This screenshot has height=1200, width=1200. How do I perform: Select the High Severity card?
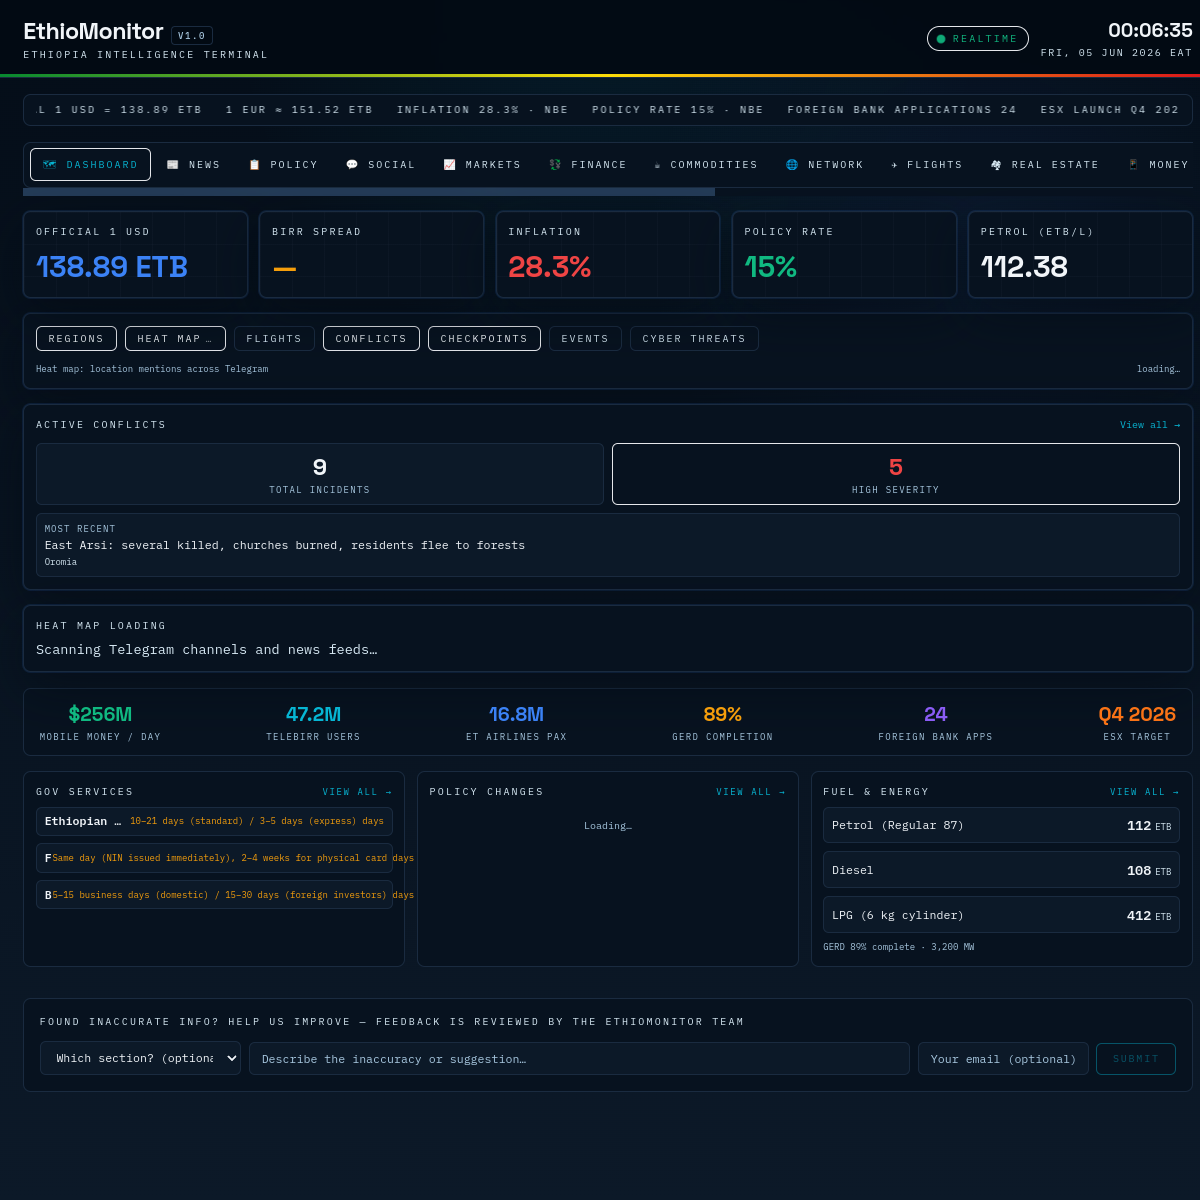pyautogui.click(x=896, y=474)
